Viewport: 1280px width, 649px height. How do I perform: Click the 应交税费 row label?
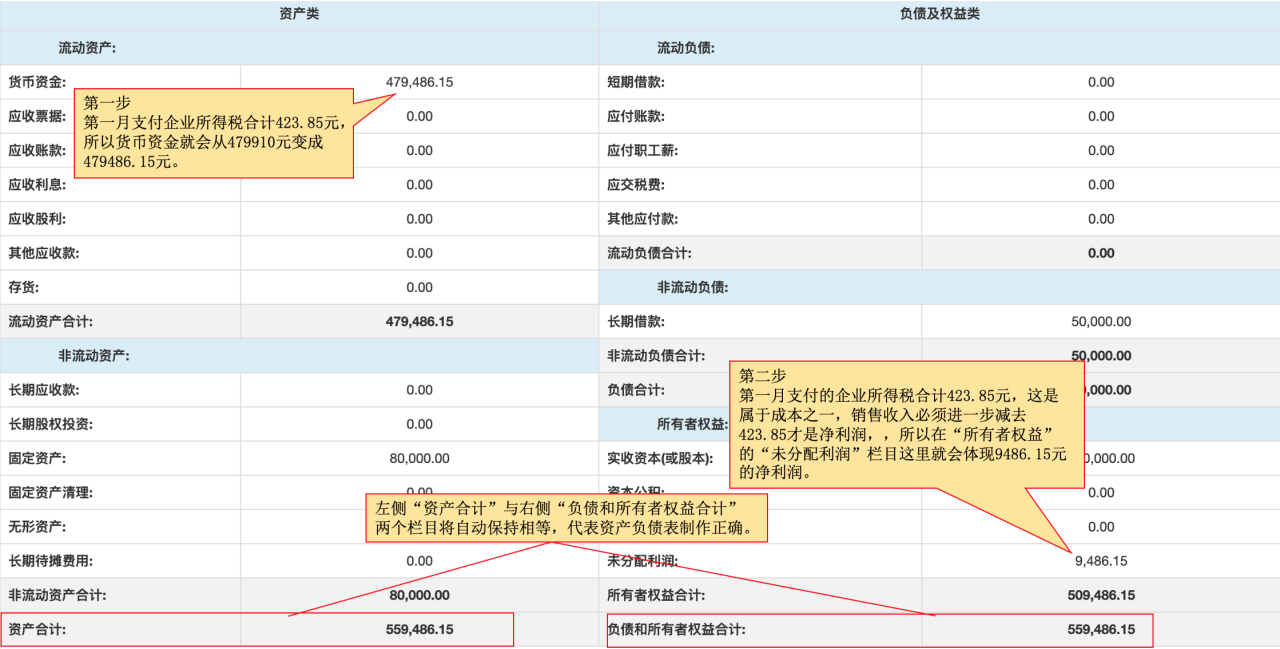coord(636,185)
